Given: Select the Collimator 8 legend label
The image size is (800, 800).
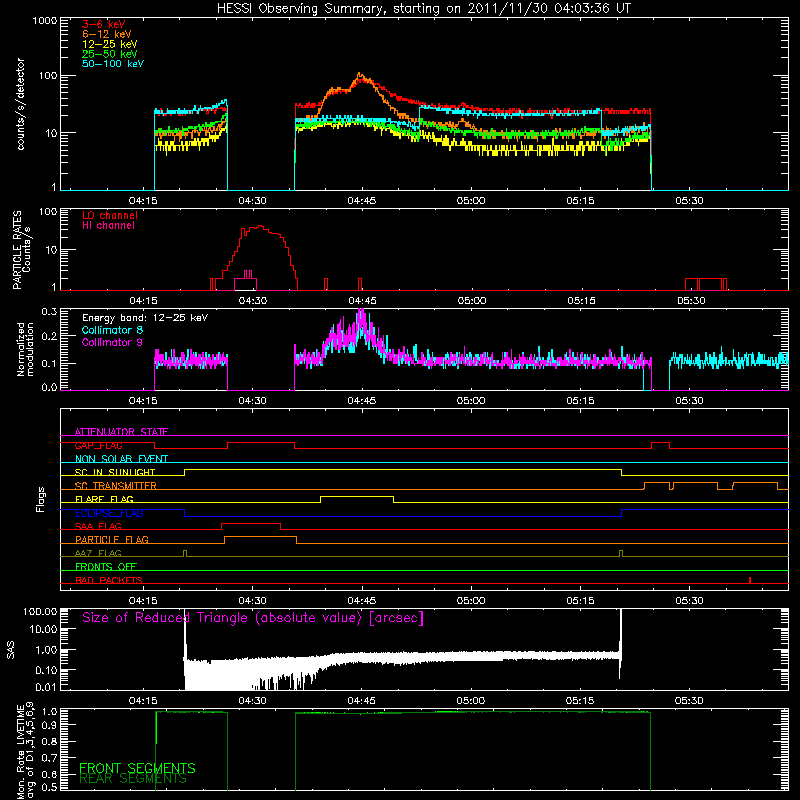Looking at the screenshot, I should click(112, 330).
